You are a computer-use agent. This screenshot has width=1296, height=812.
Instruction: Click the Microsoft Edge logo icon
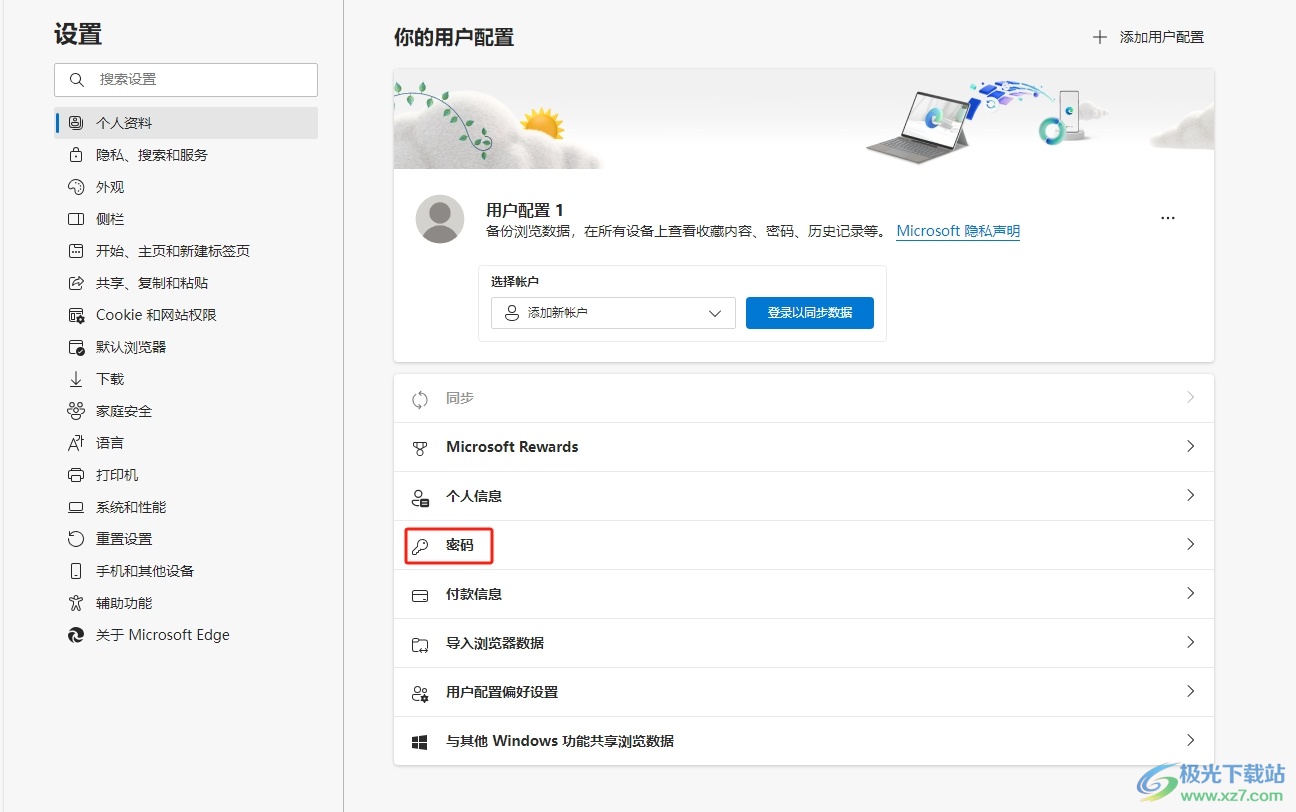[x=76, y=635]
